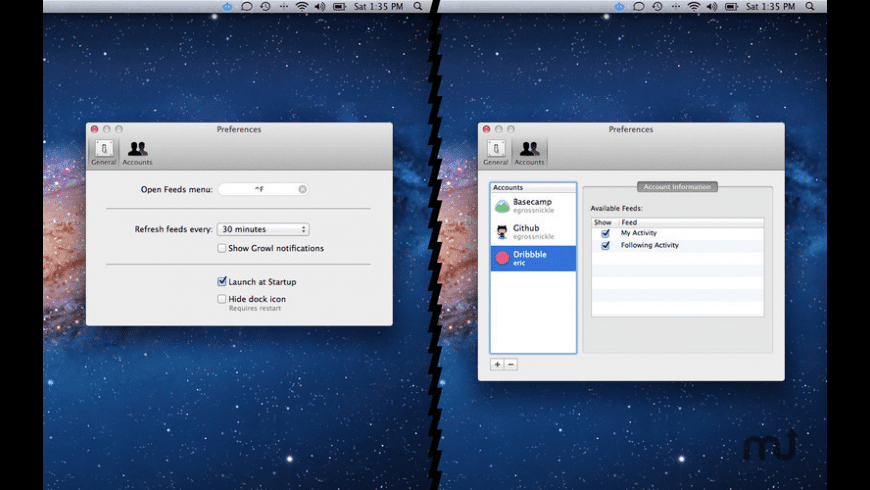Screen dimensions: 870x490
Task: Click the Show column header
Action: pyautogui.click(x=605, y=222)
